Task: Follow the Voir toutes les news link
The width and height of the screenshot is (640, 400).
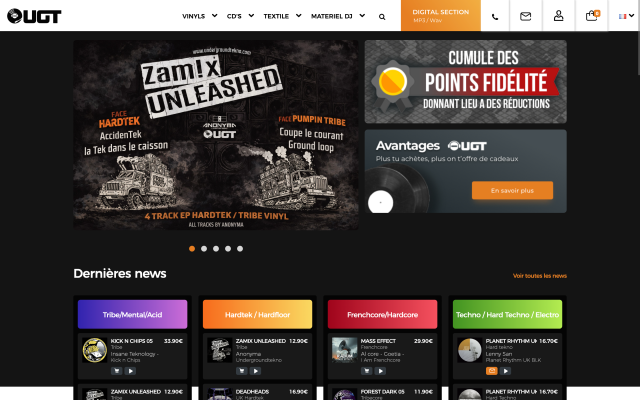Action: tap(540, 276)
